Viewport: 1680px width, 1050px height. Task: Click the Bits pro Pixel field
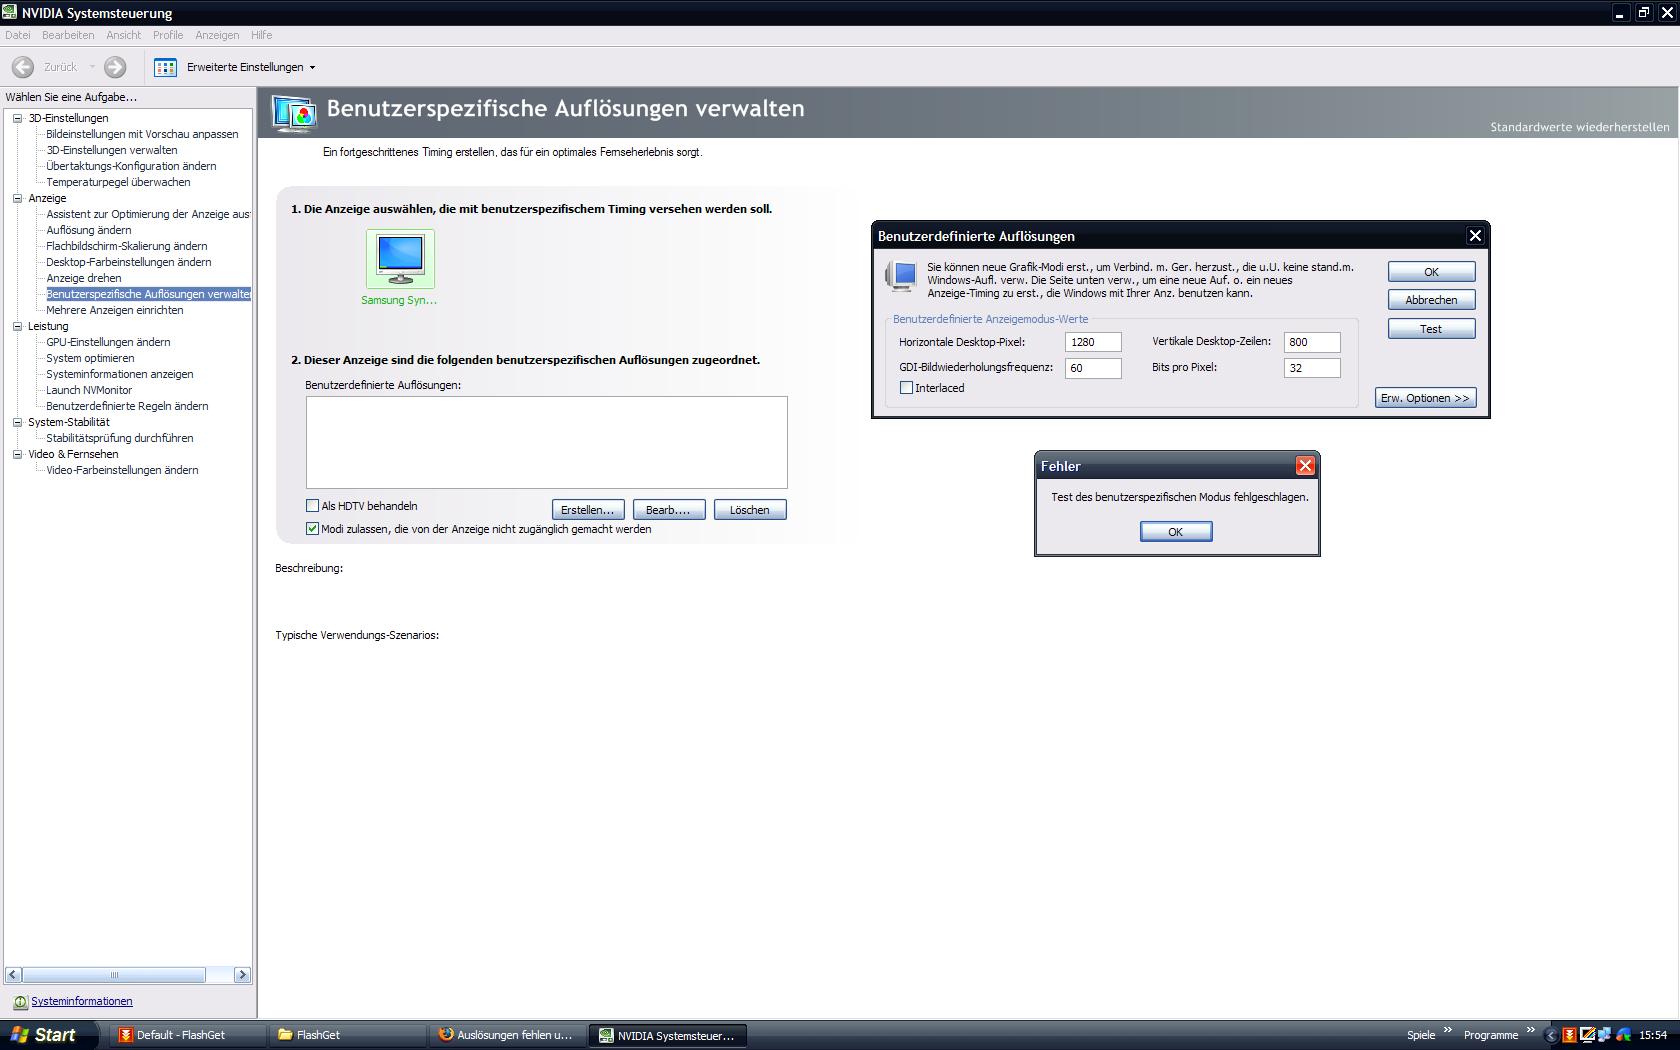point(1312,368)
